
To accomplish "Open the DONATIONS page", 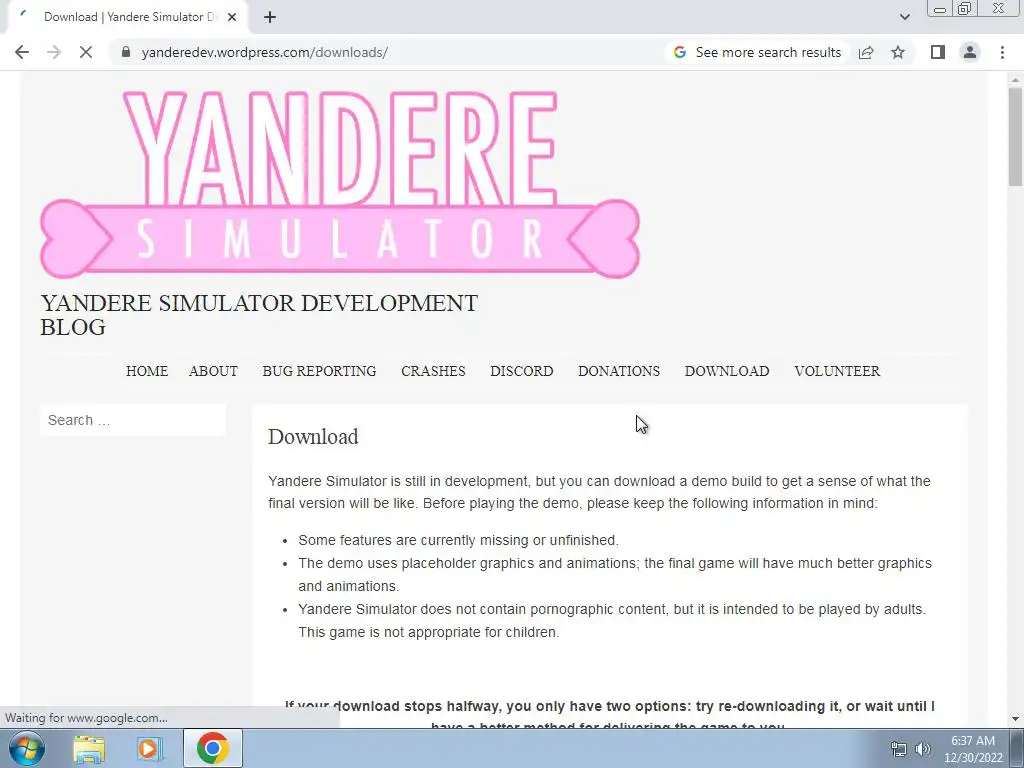I will [619, 371].
